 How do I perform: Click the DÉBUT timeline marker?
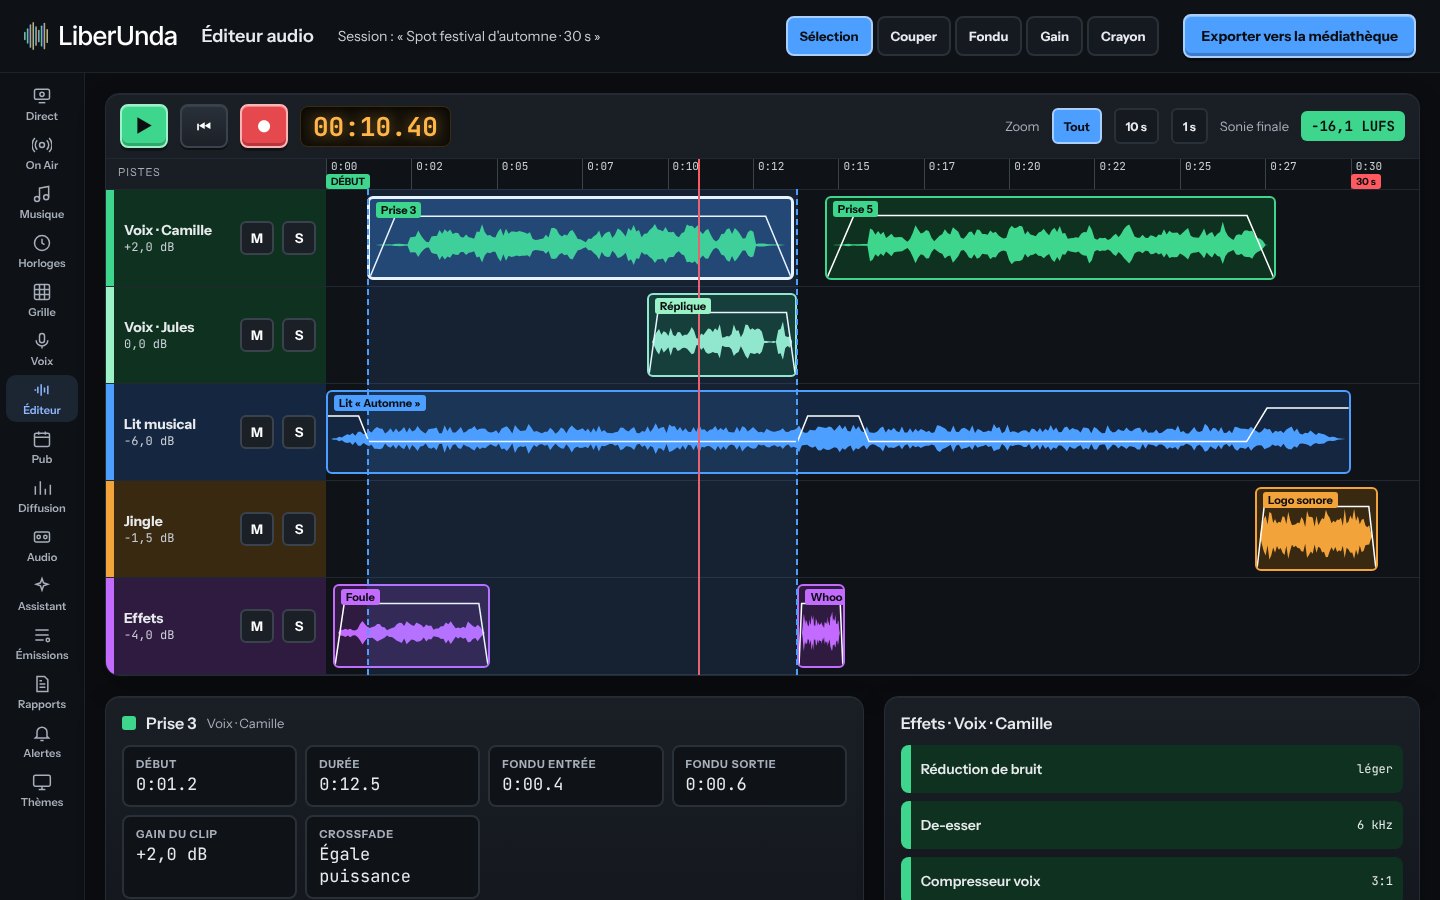pos(348,181)
